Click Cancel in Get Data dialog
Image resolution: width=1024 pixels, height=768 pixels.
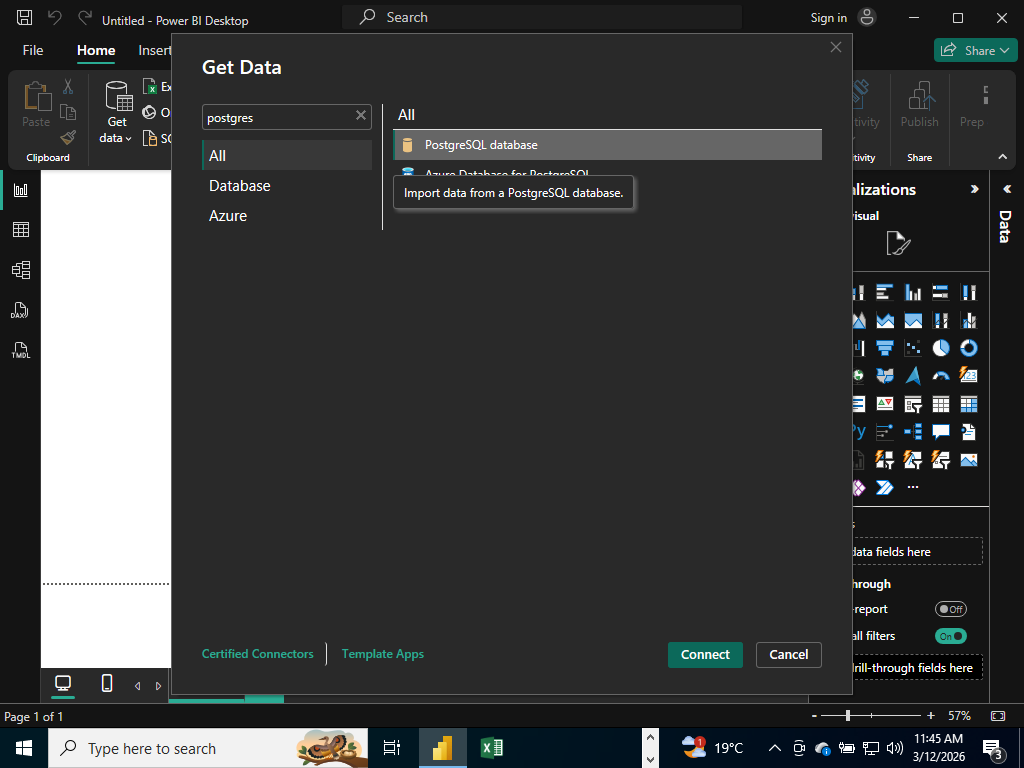(x=788, y=654)
